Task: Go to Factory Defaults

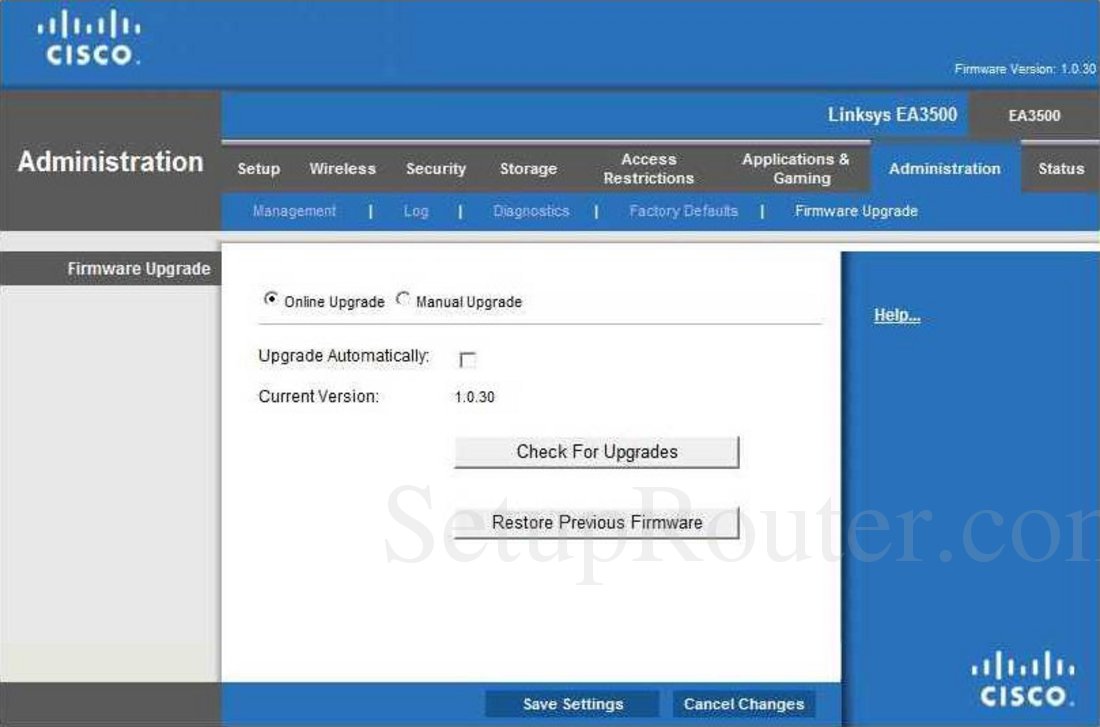Action: (683, 211)
